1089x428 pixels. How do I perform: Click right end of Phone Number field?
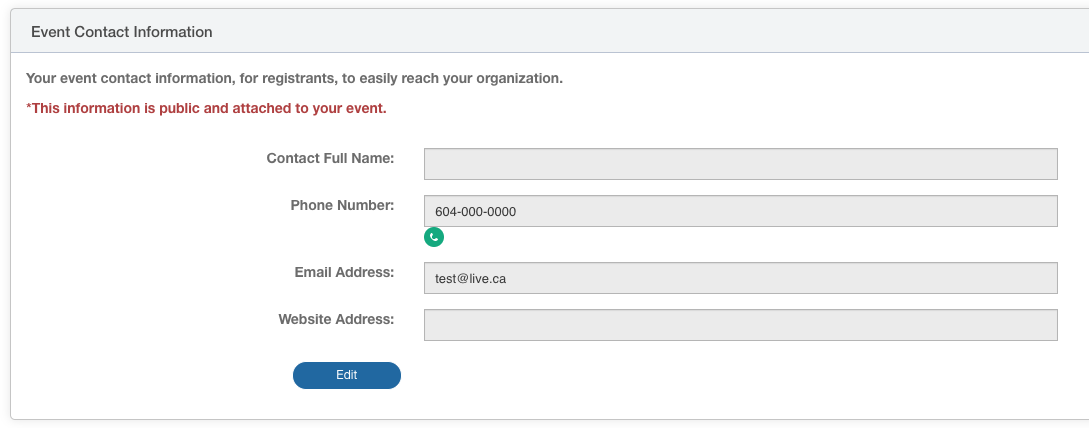pyautogui.click(x=1040, y=211)
